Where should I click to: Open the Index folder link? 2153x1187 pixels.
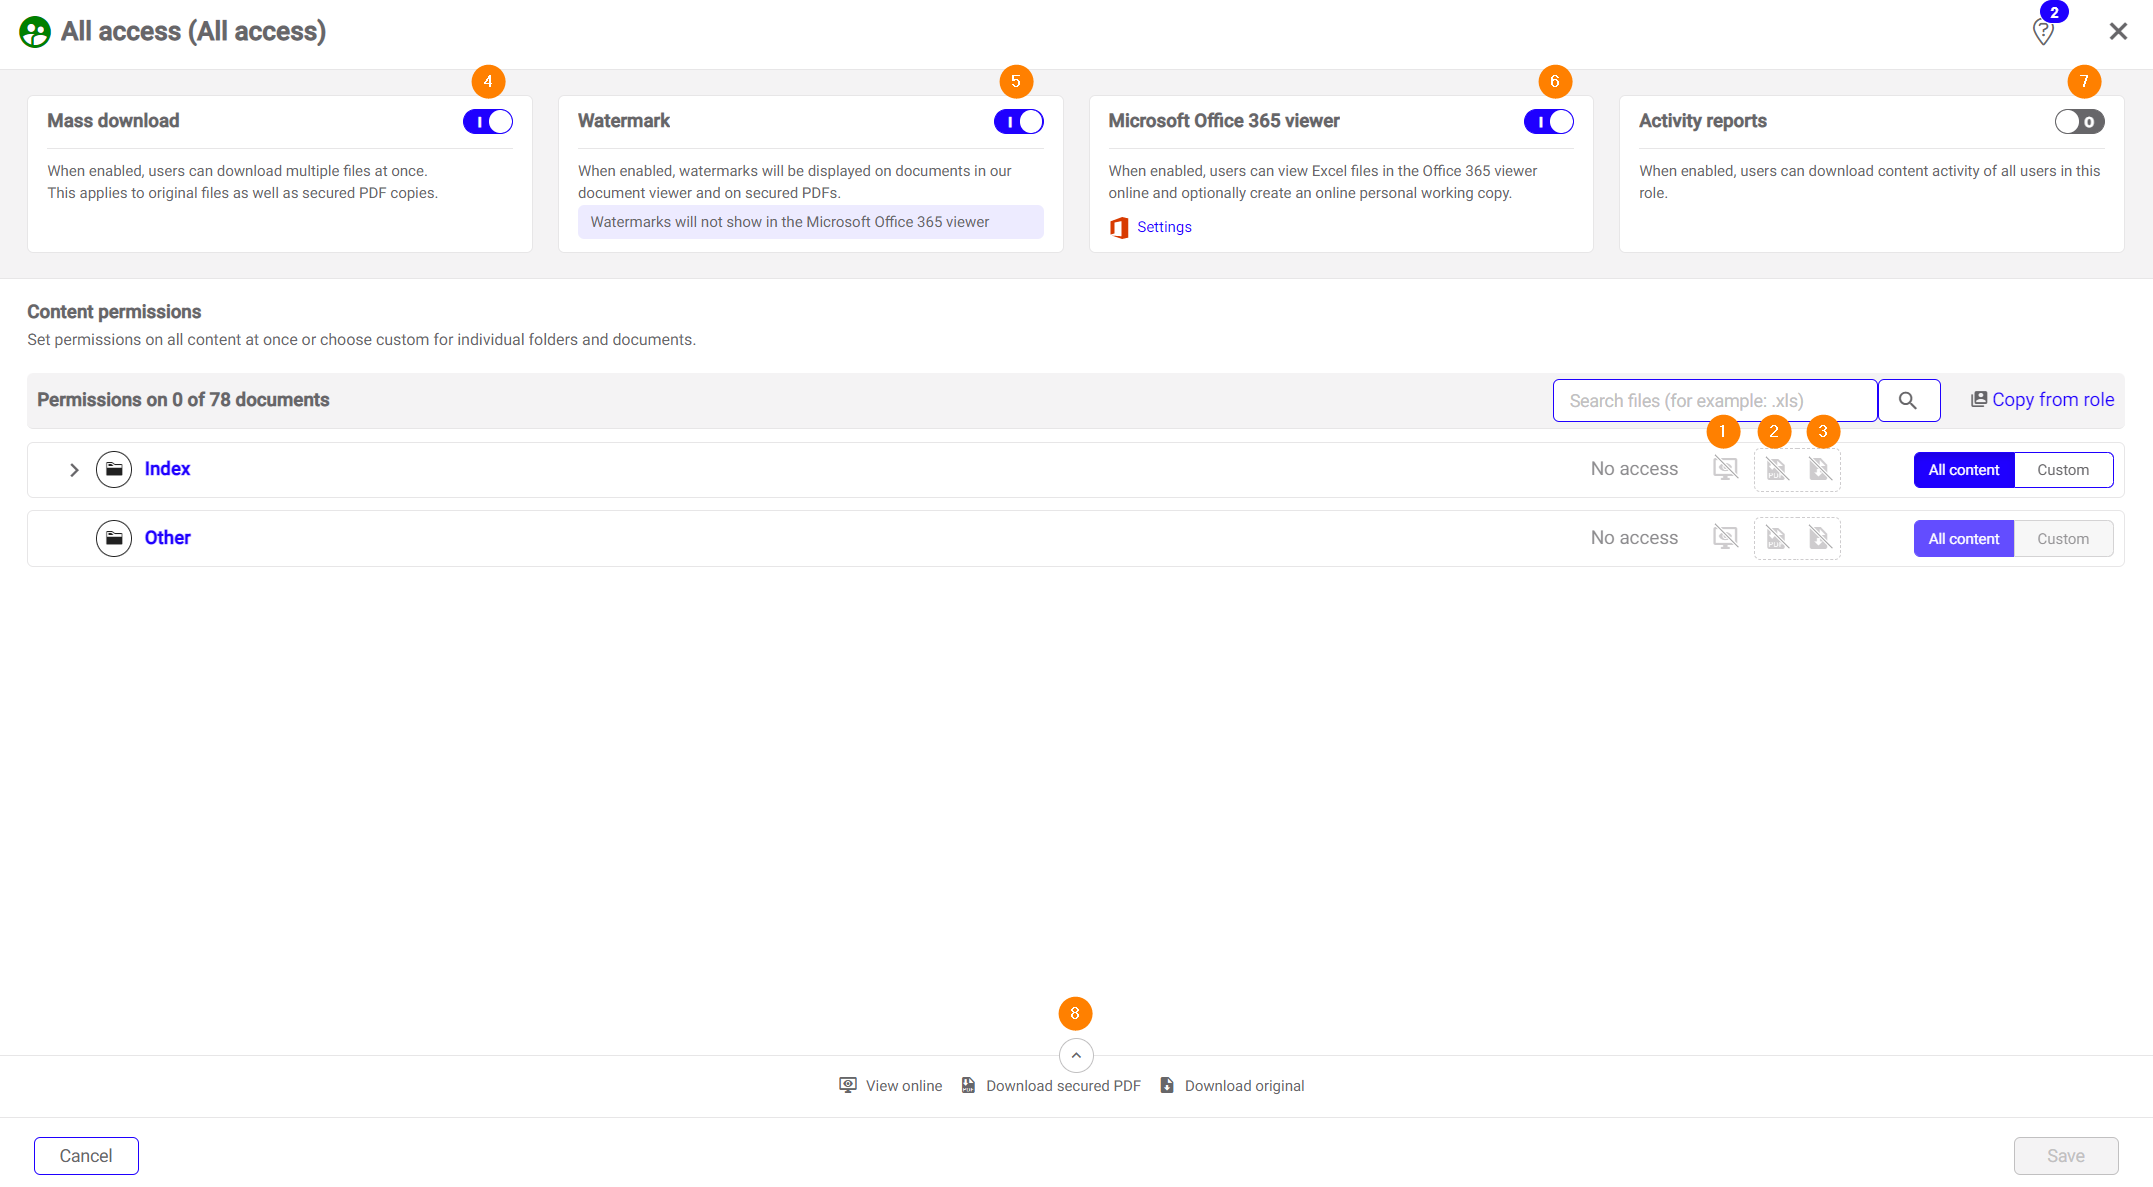[167, 469]
